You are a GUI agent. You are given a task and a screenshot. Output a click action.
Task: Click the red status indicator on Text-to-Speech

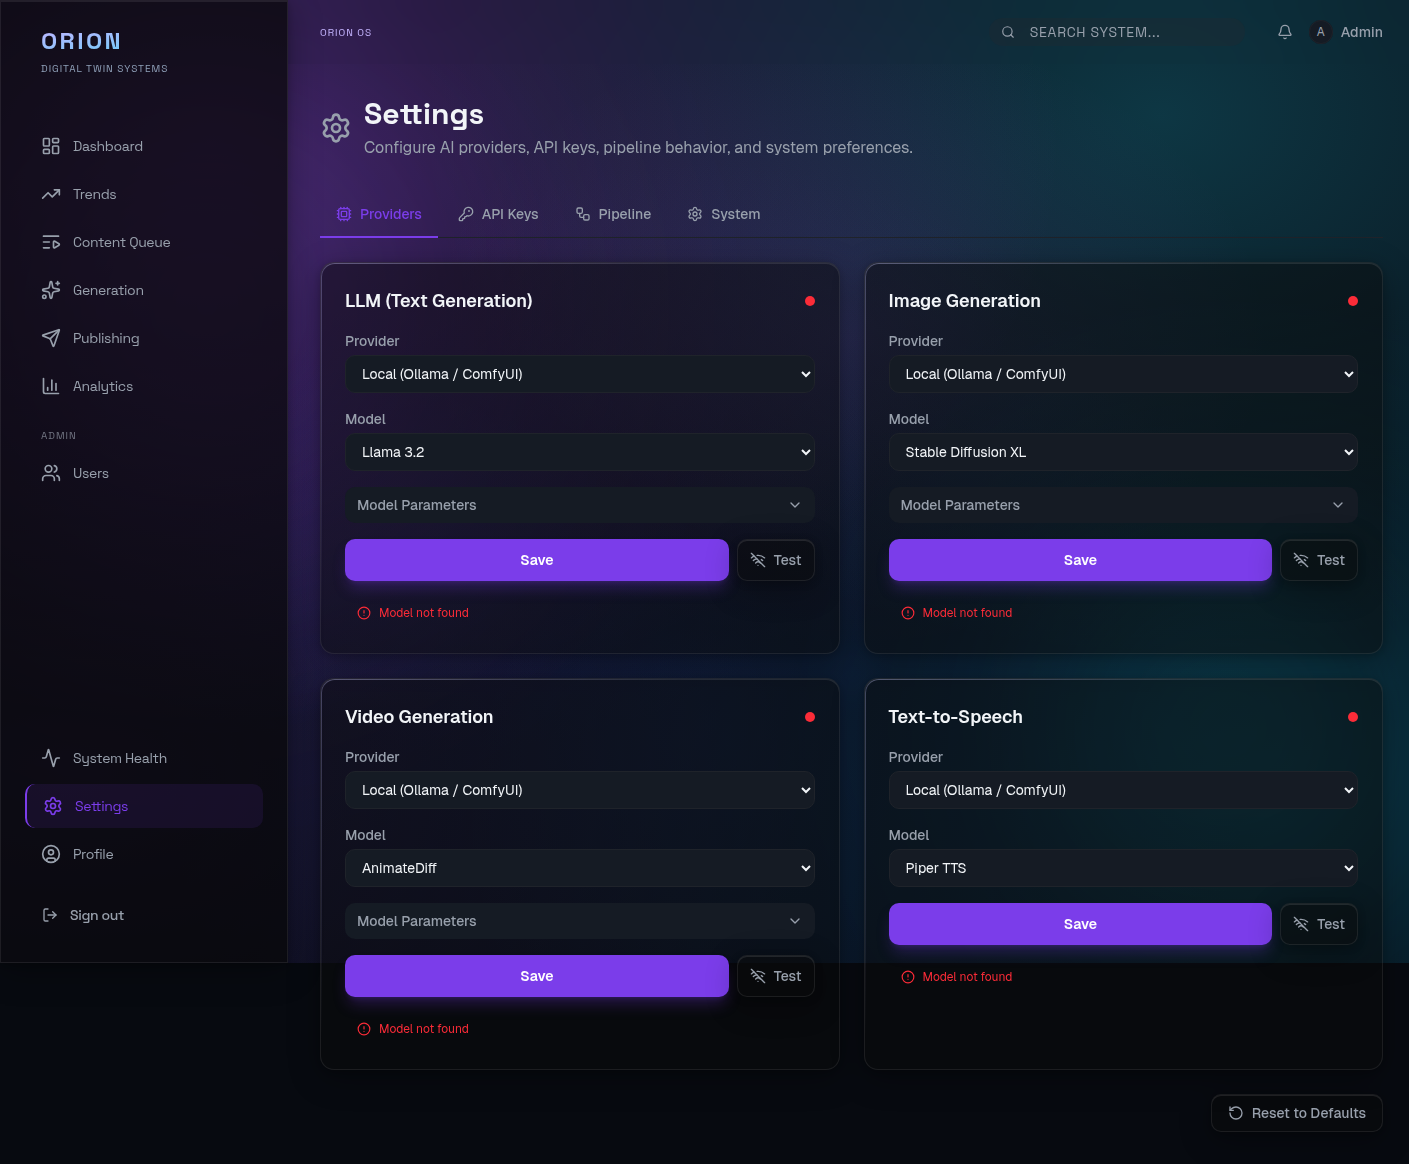pyautogui.click(x=1353, y=716)
